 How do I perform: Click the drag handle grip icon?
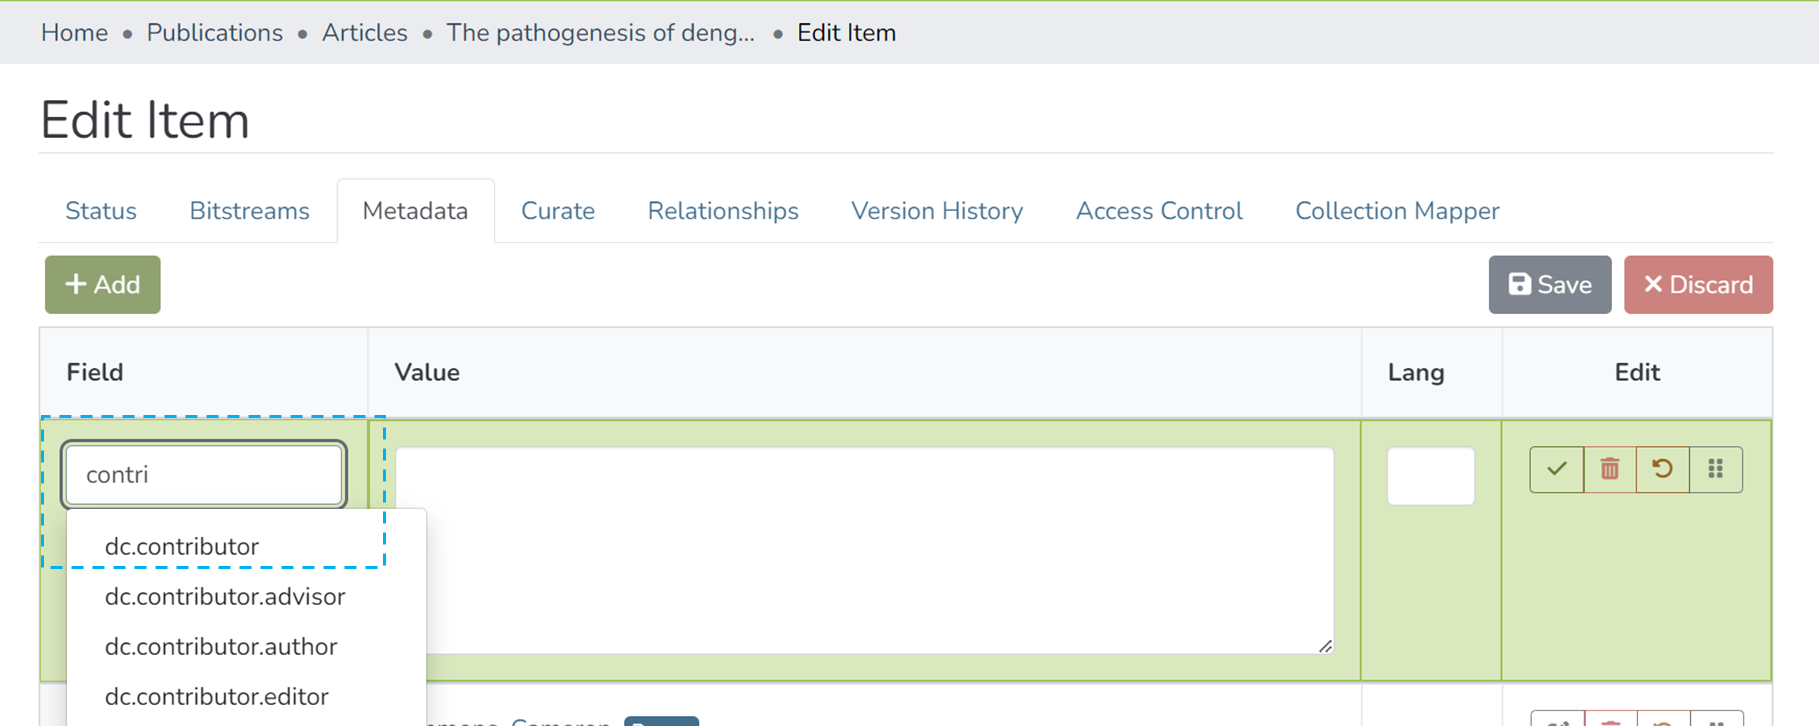click(x=1715, y=469)
